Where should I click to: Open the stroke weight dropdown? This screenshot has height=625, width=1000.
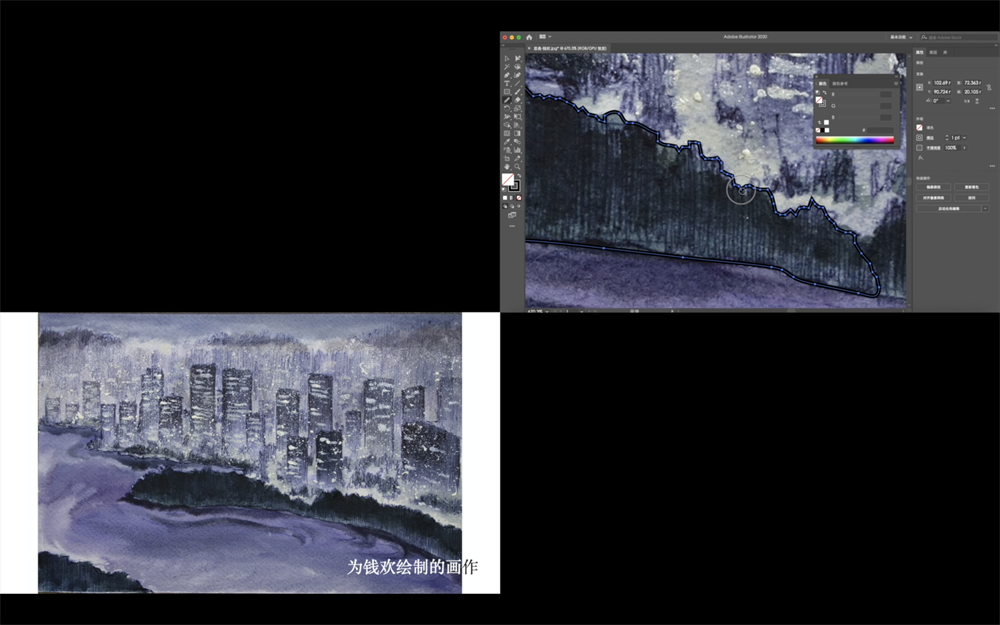(x=964, y=138)
